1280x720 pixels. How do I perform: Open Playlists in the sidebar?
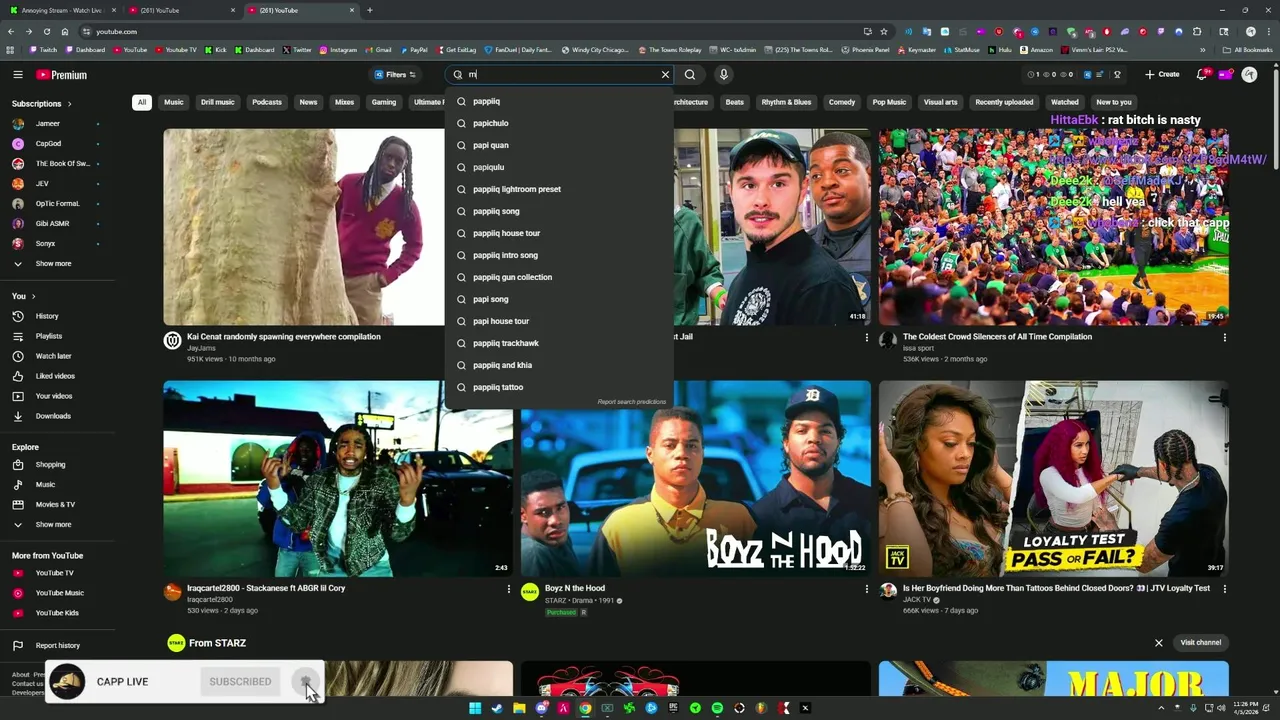[49, 336]
